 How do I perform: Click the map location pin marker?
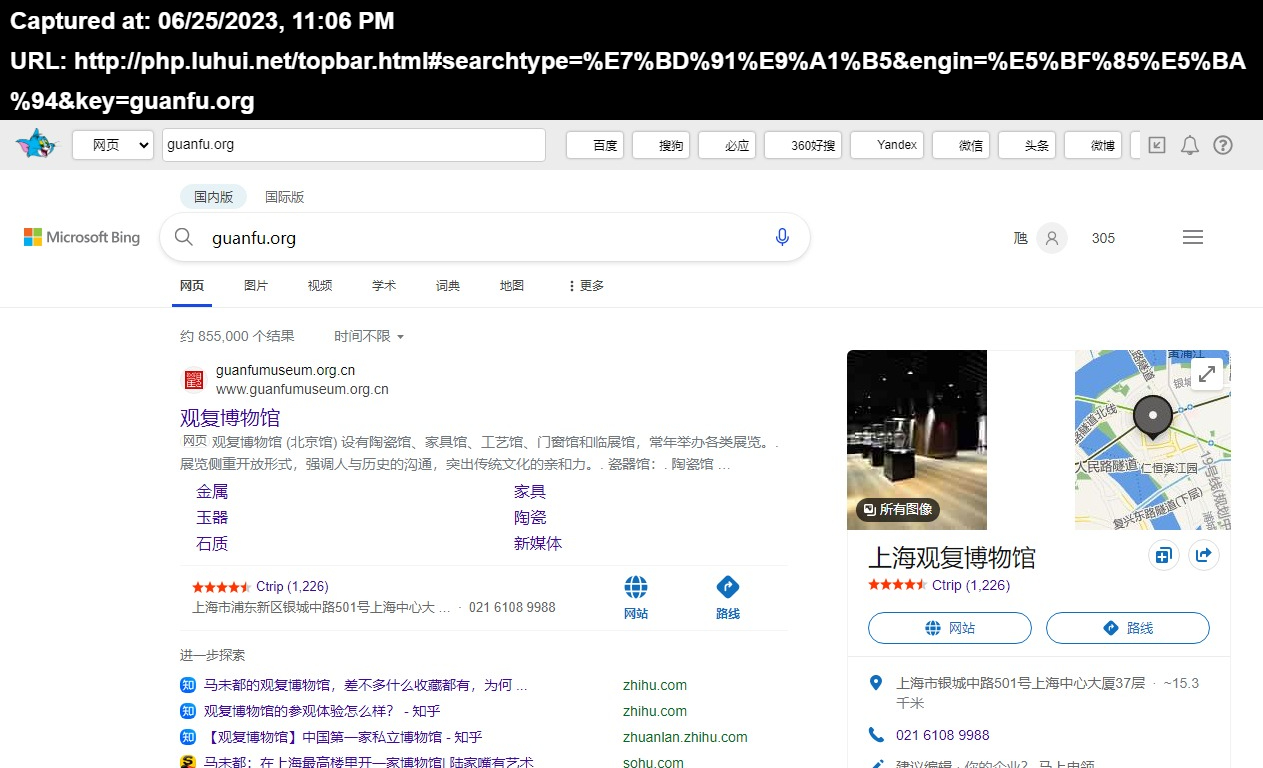pos(1153,418)
